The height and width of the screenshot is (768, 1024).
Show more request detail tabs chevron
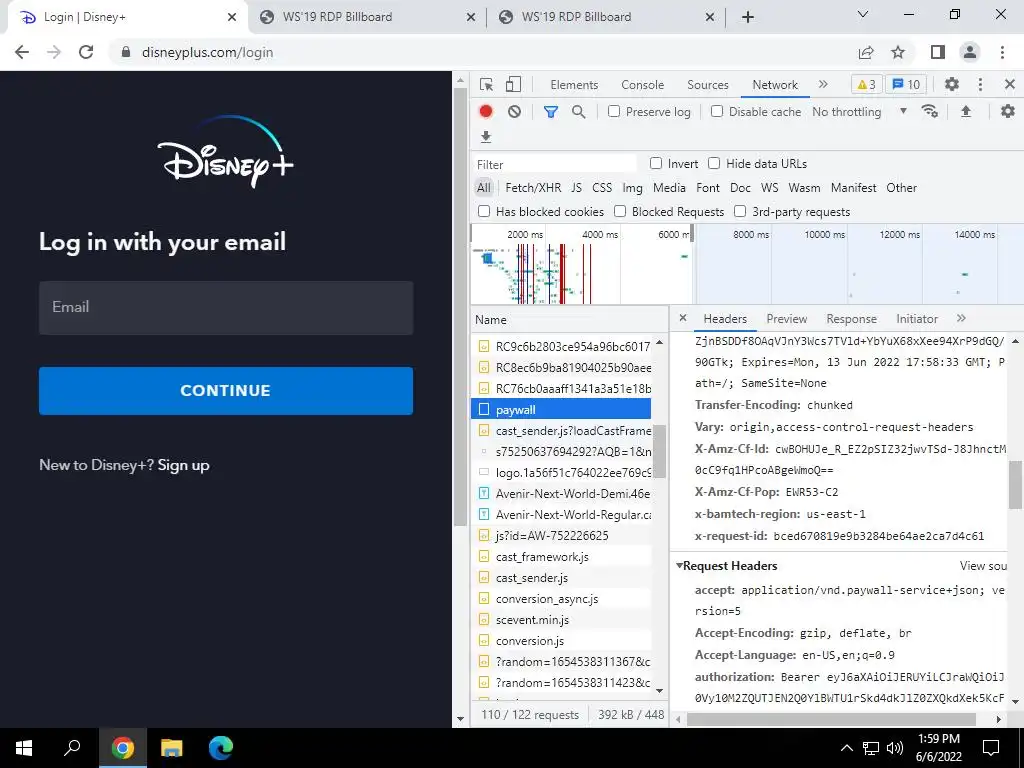961,318
